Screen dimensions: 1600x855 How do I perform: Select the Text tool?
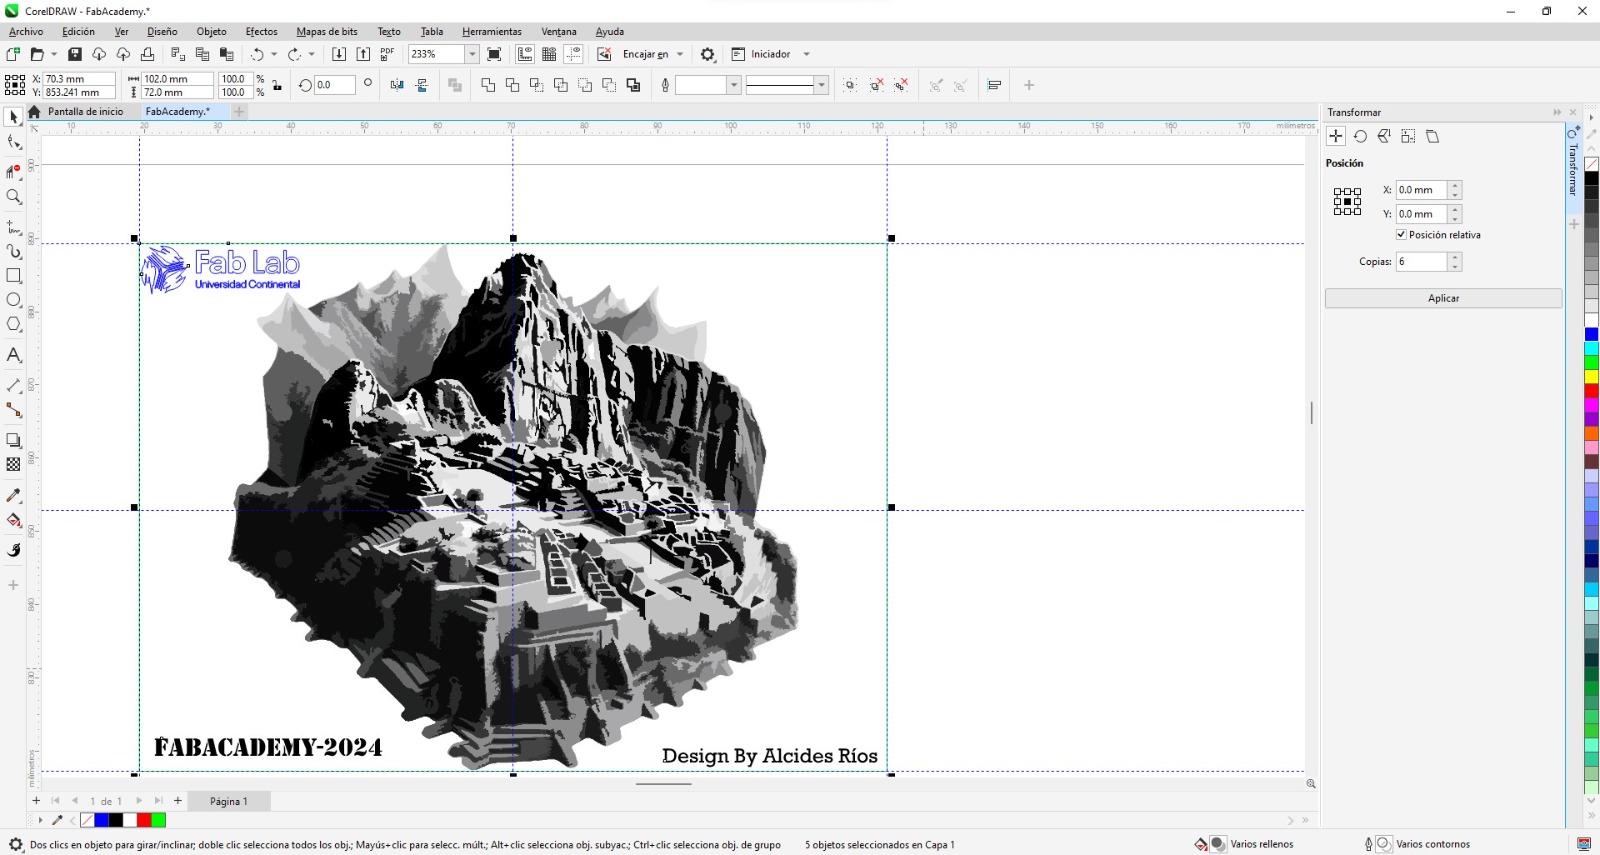[x=14, y=355]
